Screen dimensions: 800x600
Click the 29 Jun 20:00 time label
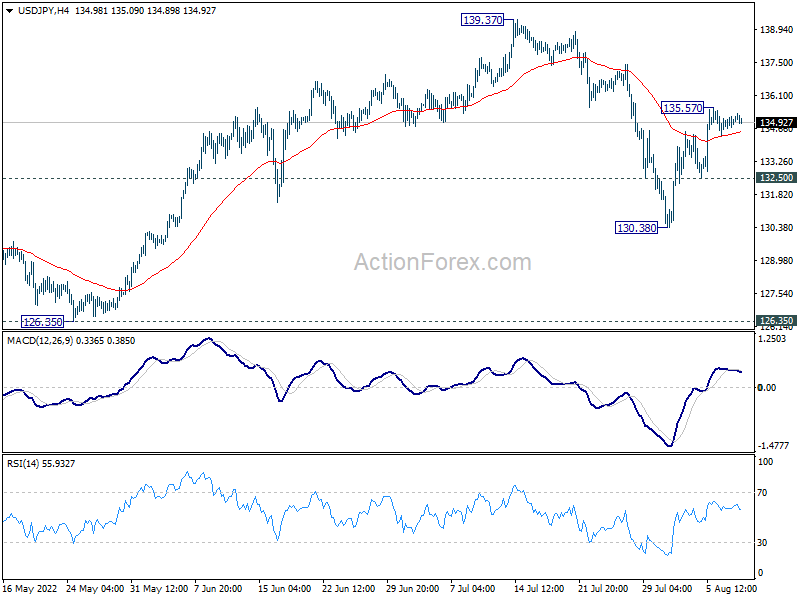413,588
